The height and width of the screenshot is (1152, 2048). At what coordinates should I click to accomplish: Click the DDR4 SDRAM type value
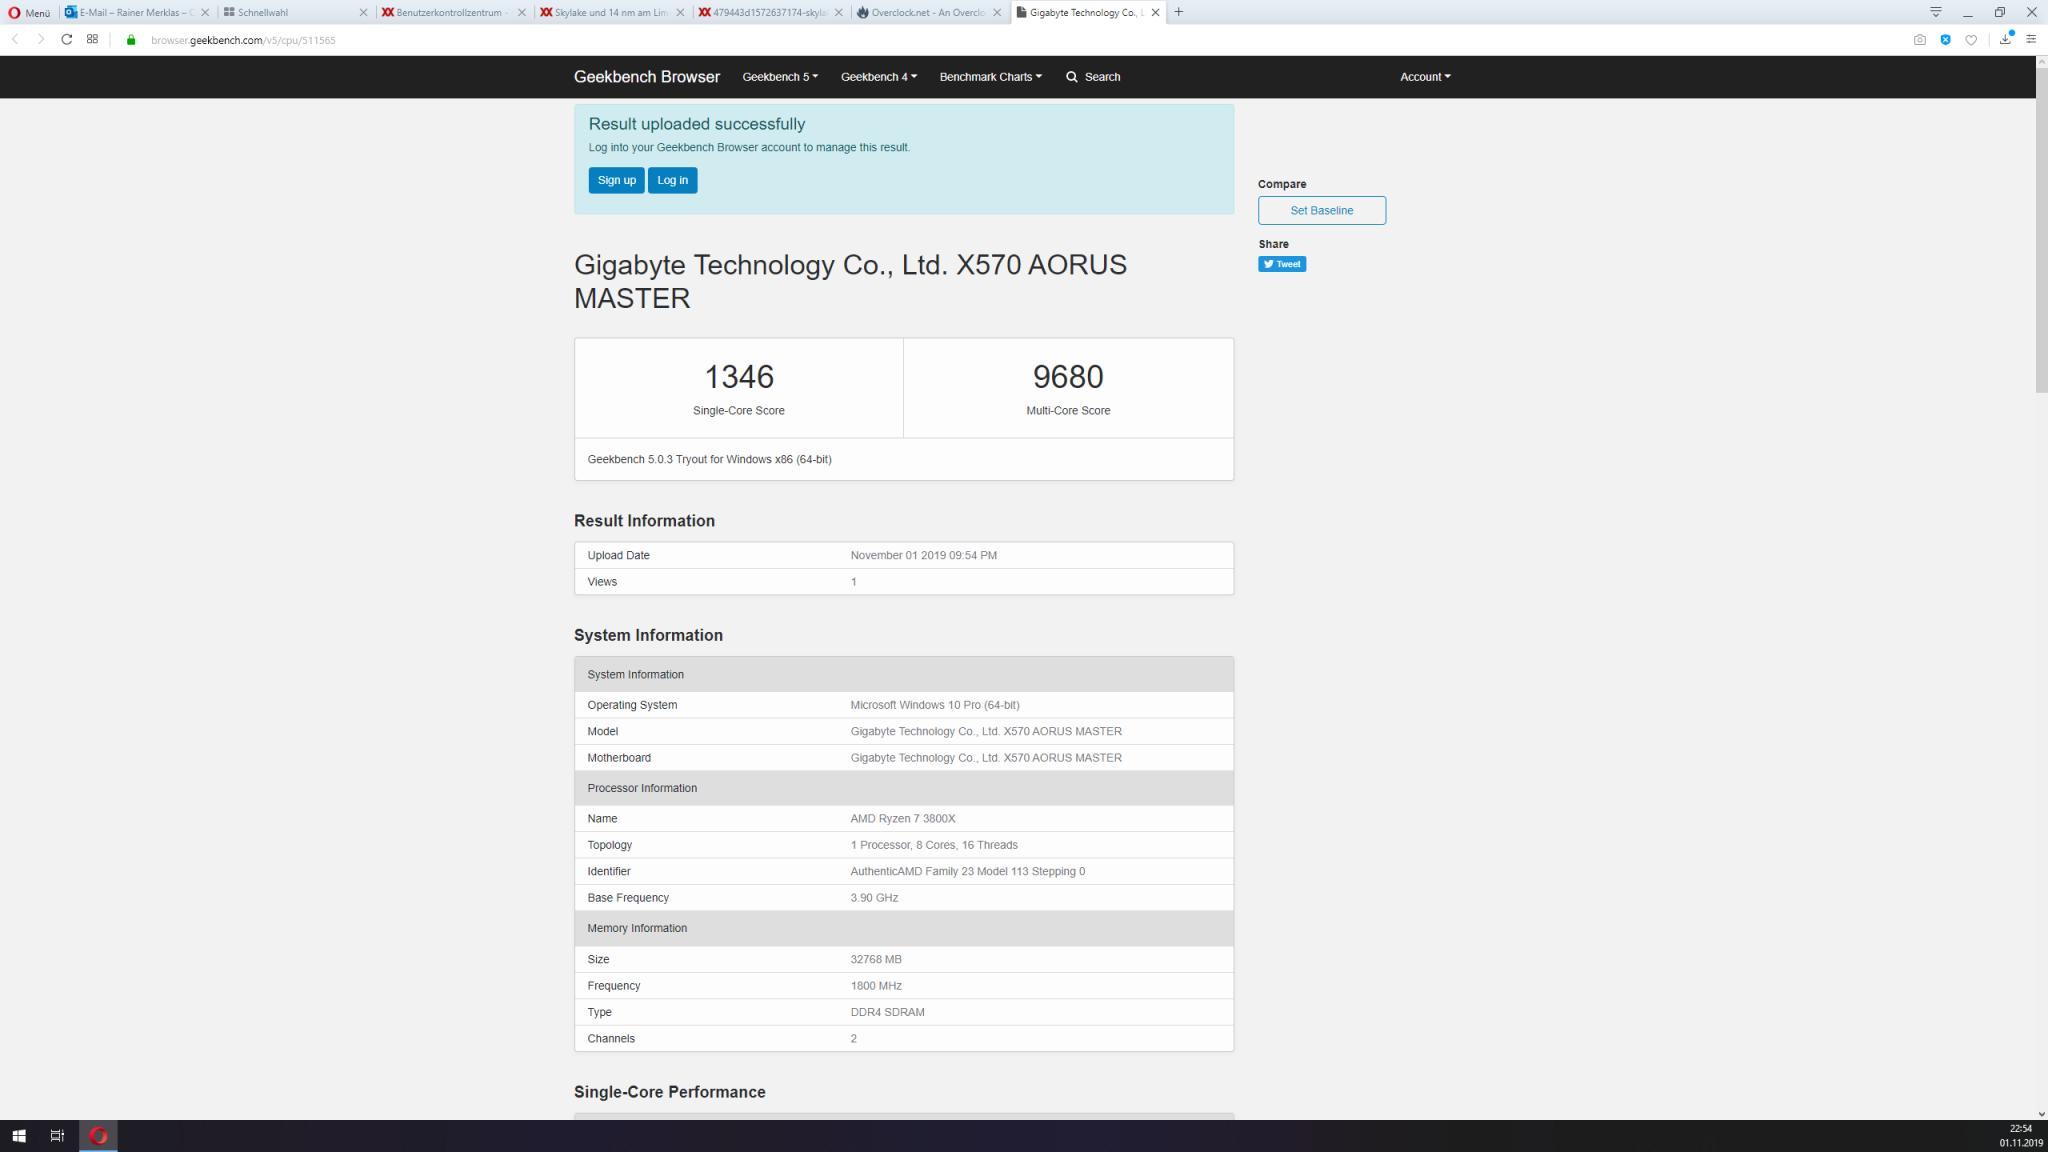887,1012
